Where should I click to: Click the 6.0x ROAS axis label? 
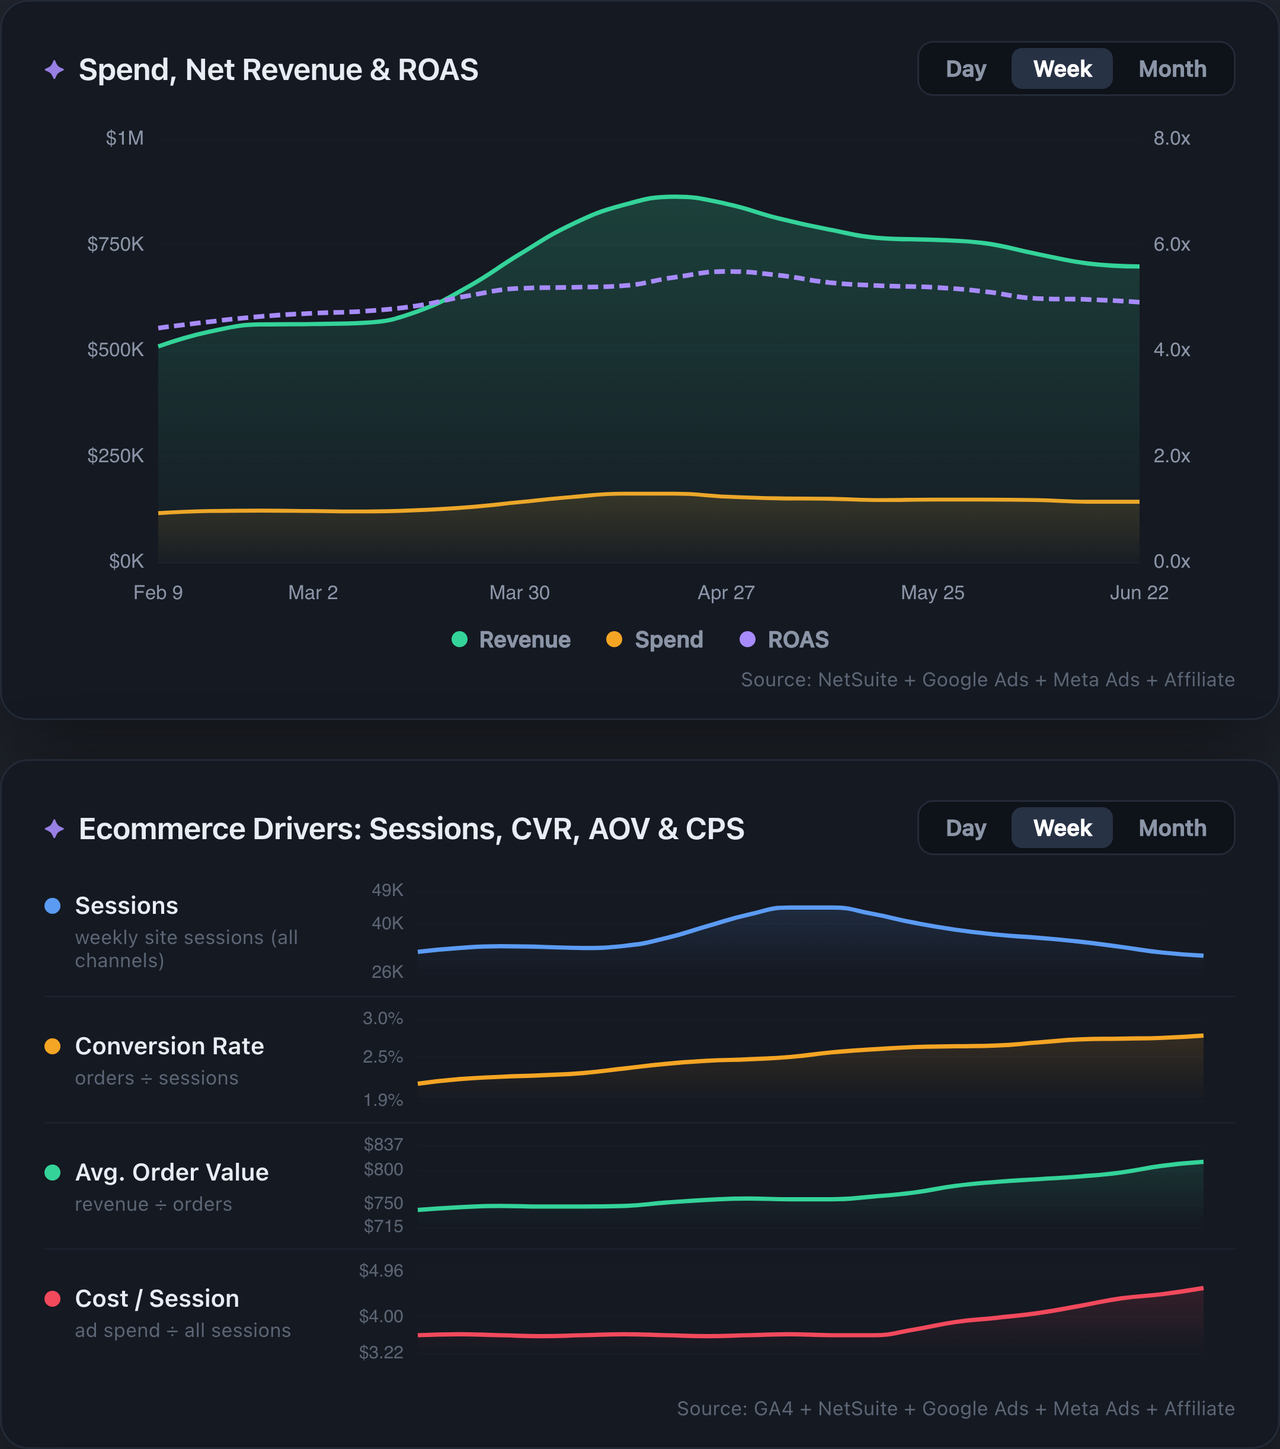pyautogui.click(x=1172, y=244)
